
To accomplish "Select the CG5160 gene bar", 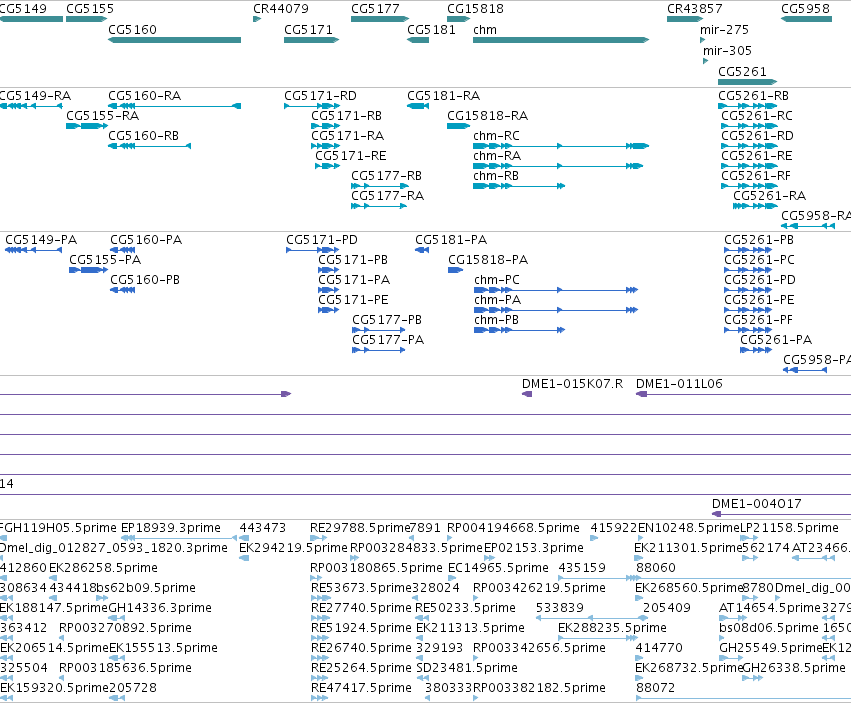I will click(x=174, y=40).
